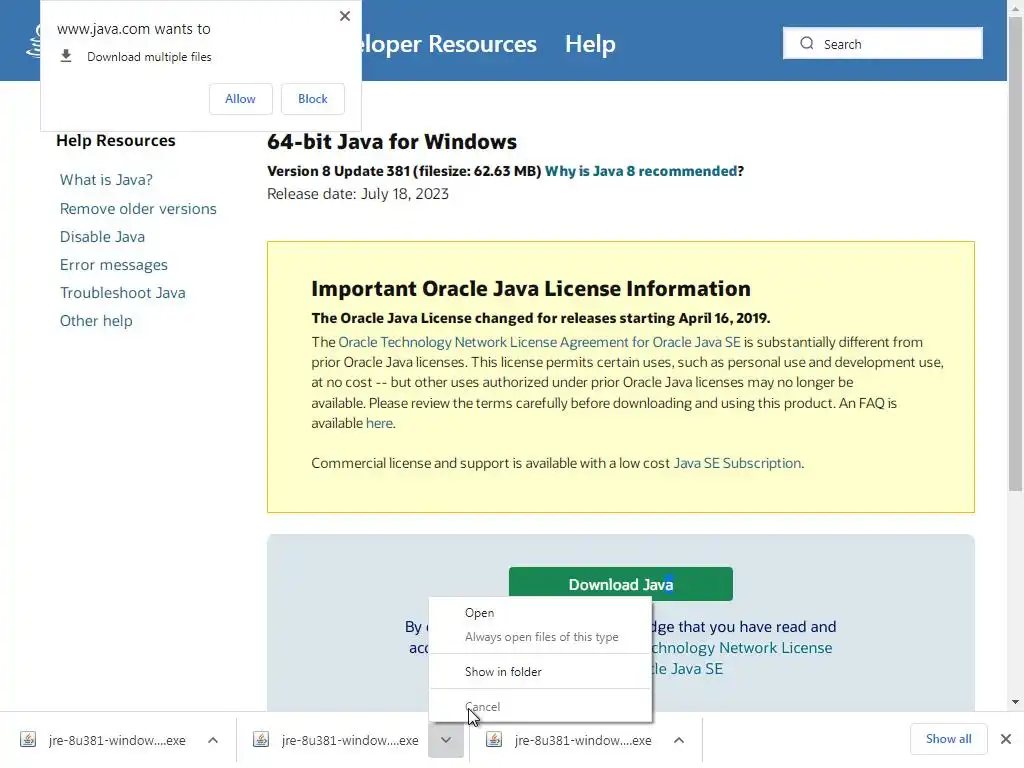
Task: Click 'Important Oracle Java License Information' heading
Action: [x=531, y=289]
